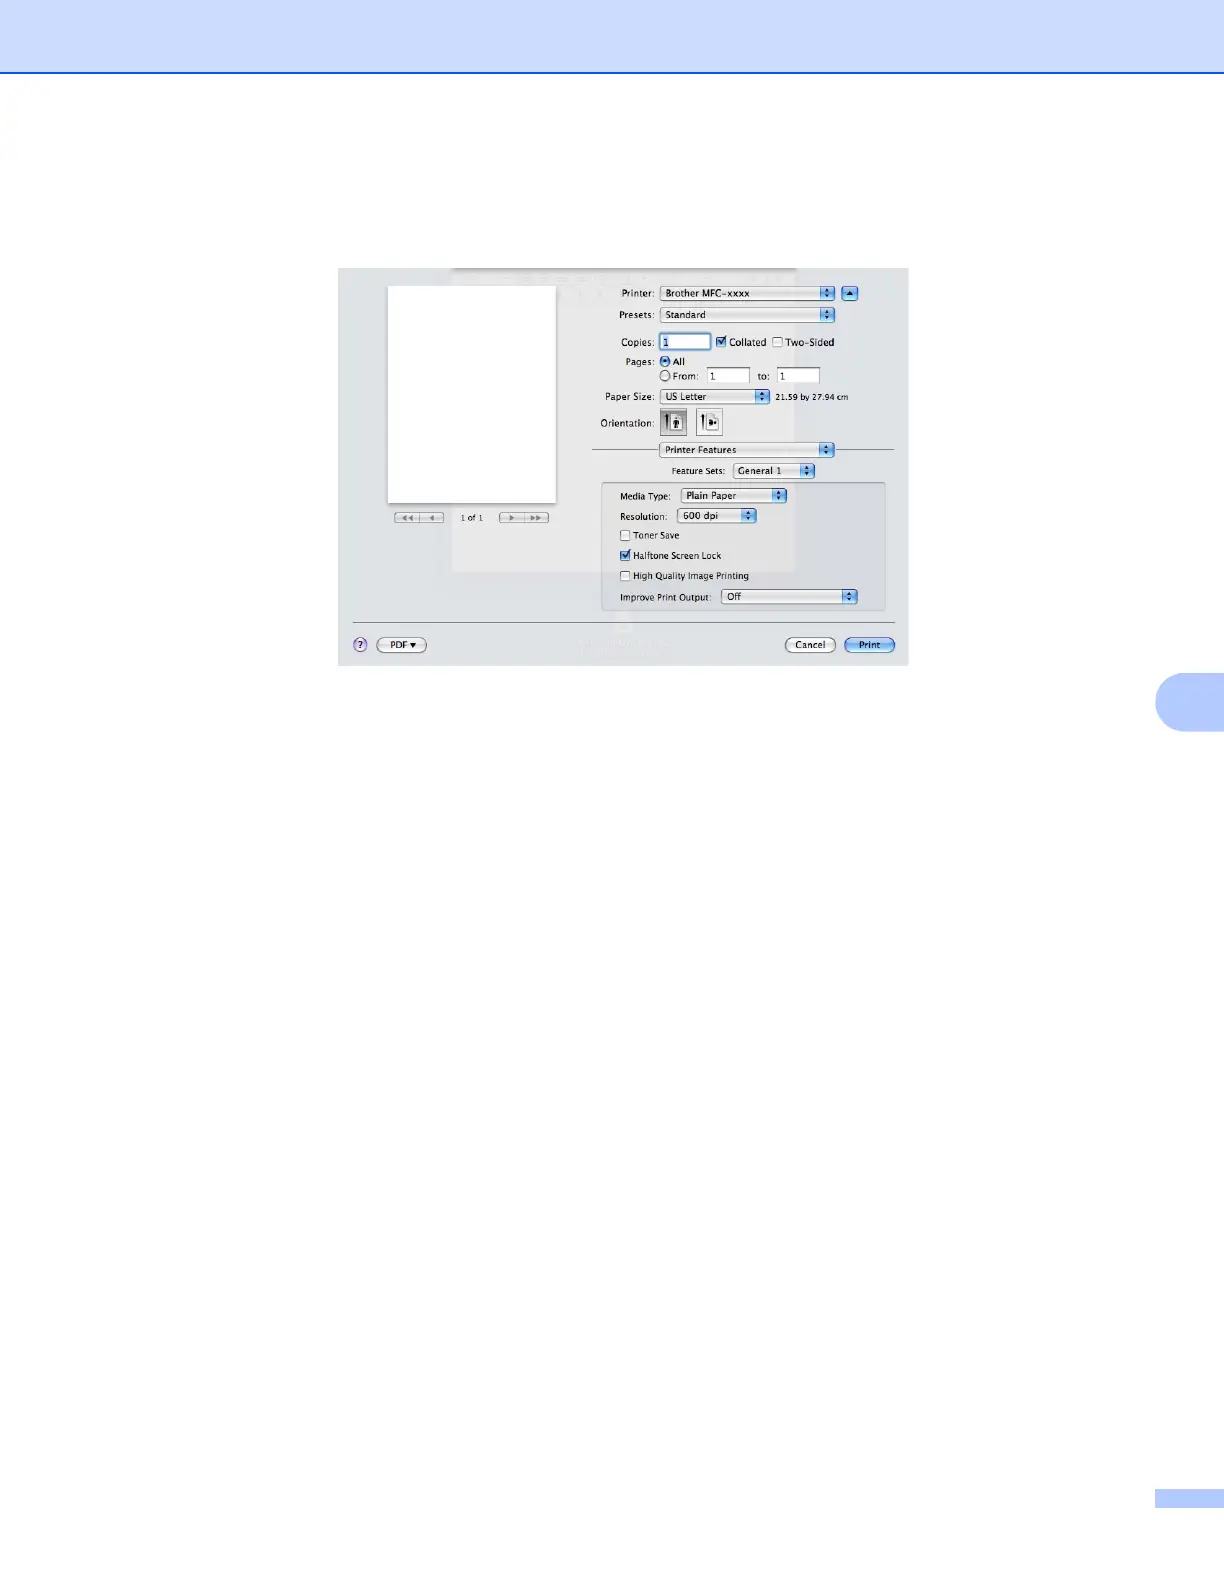Image resolution: width=1224 pixels, height=1580 pixels.
Task: Open the Printer Features options menu
Action: [747, 450]
